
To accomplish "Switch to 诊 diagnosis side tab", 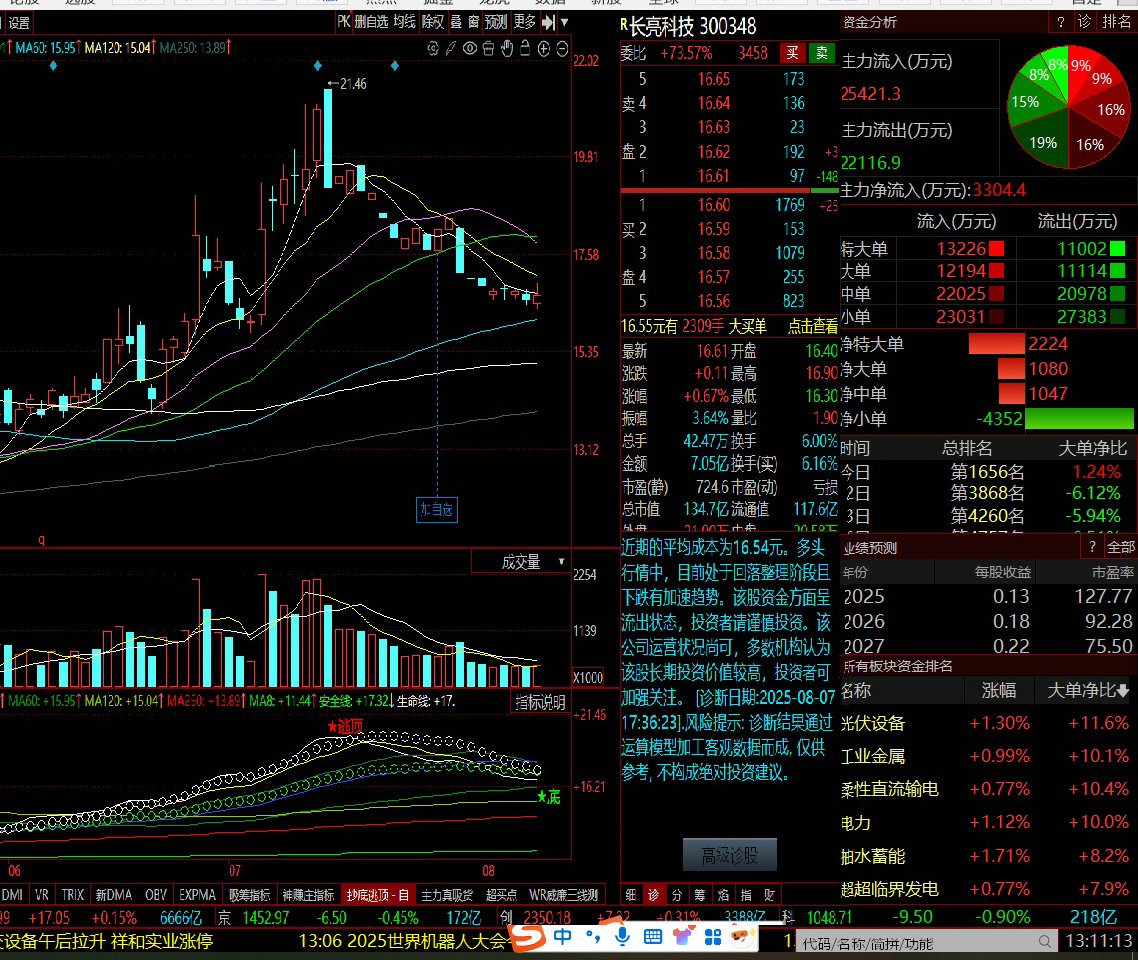I will point(653,895).
